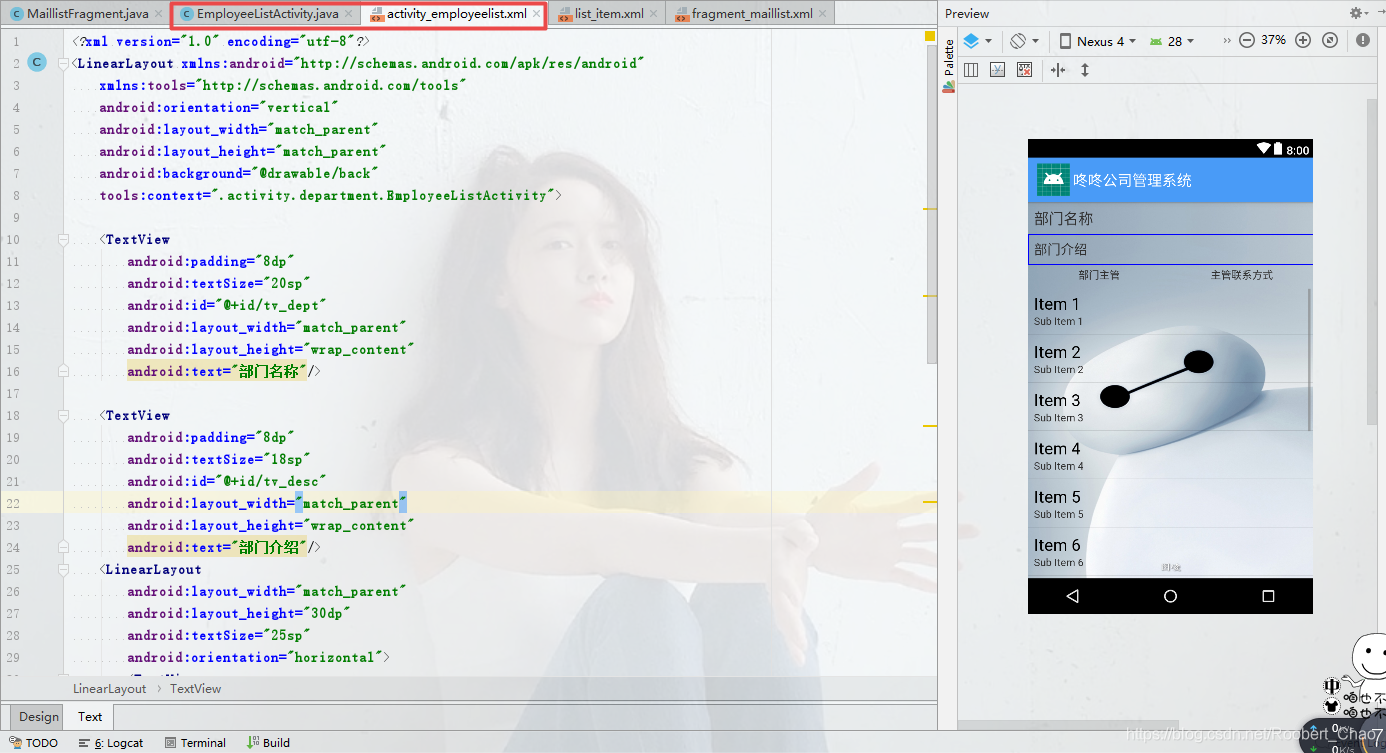Screen dimensions: 1386x753
Task: Close the MaillistFragment.java tab
Action: click(158, 14)
